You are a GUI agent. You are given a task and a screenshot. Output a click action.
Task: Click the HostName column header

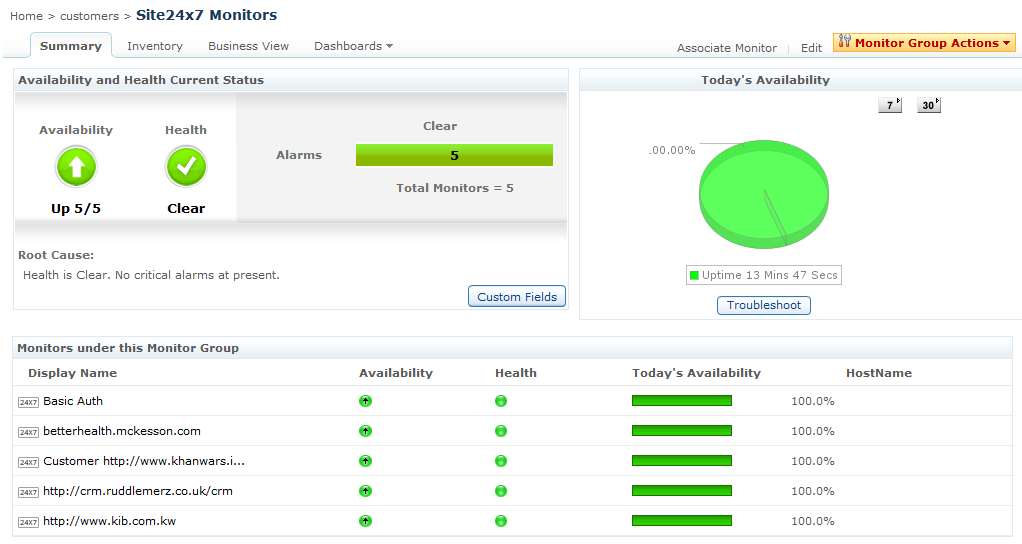(x=879, y=373)
